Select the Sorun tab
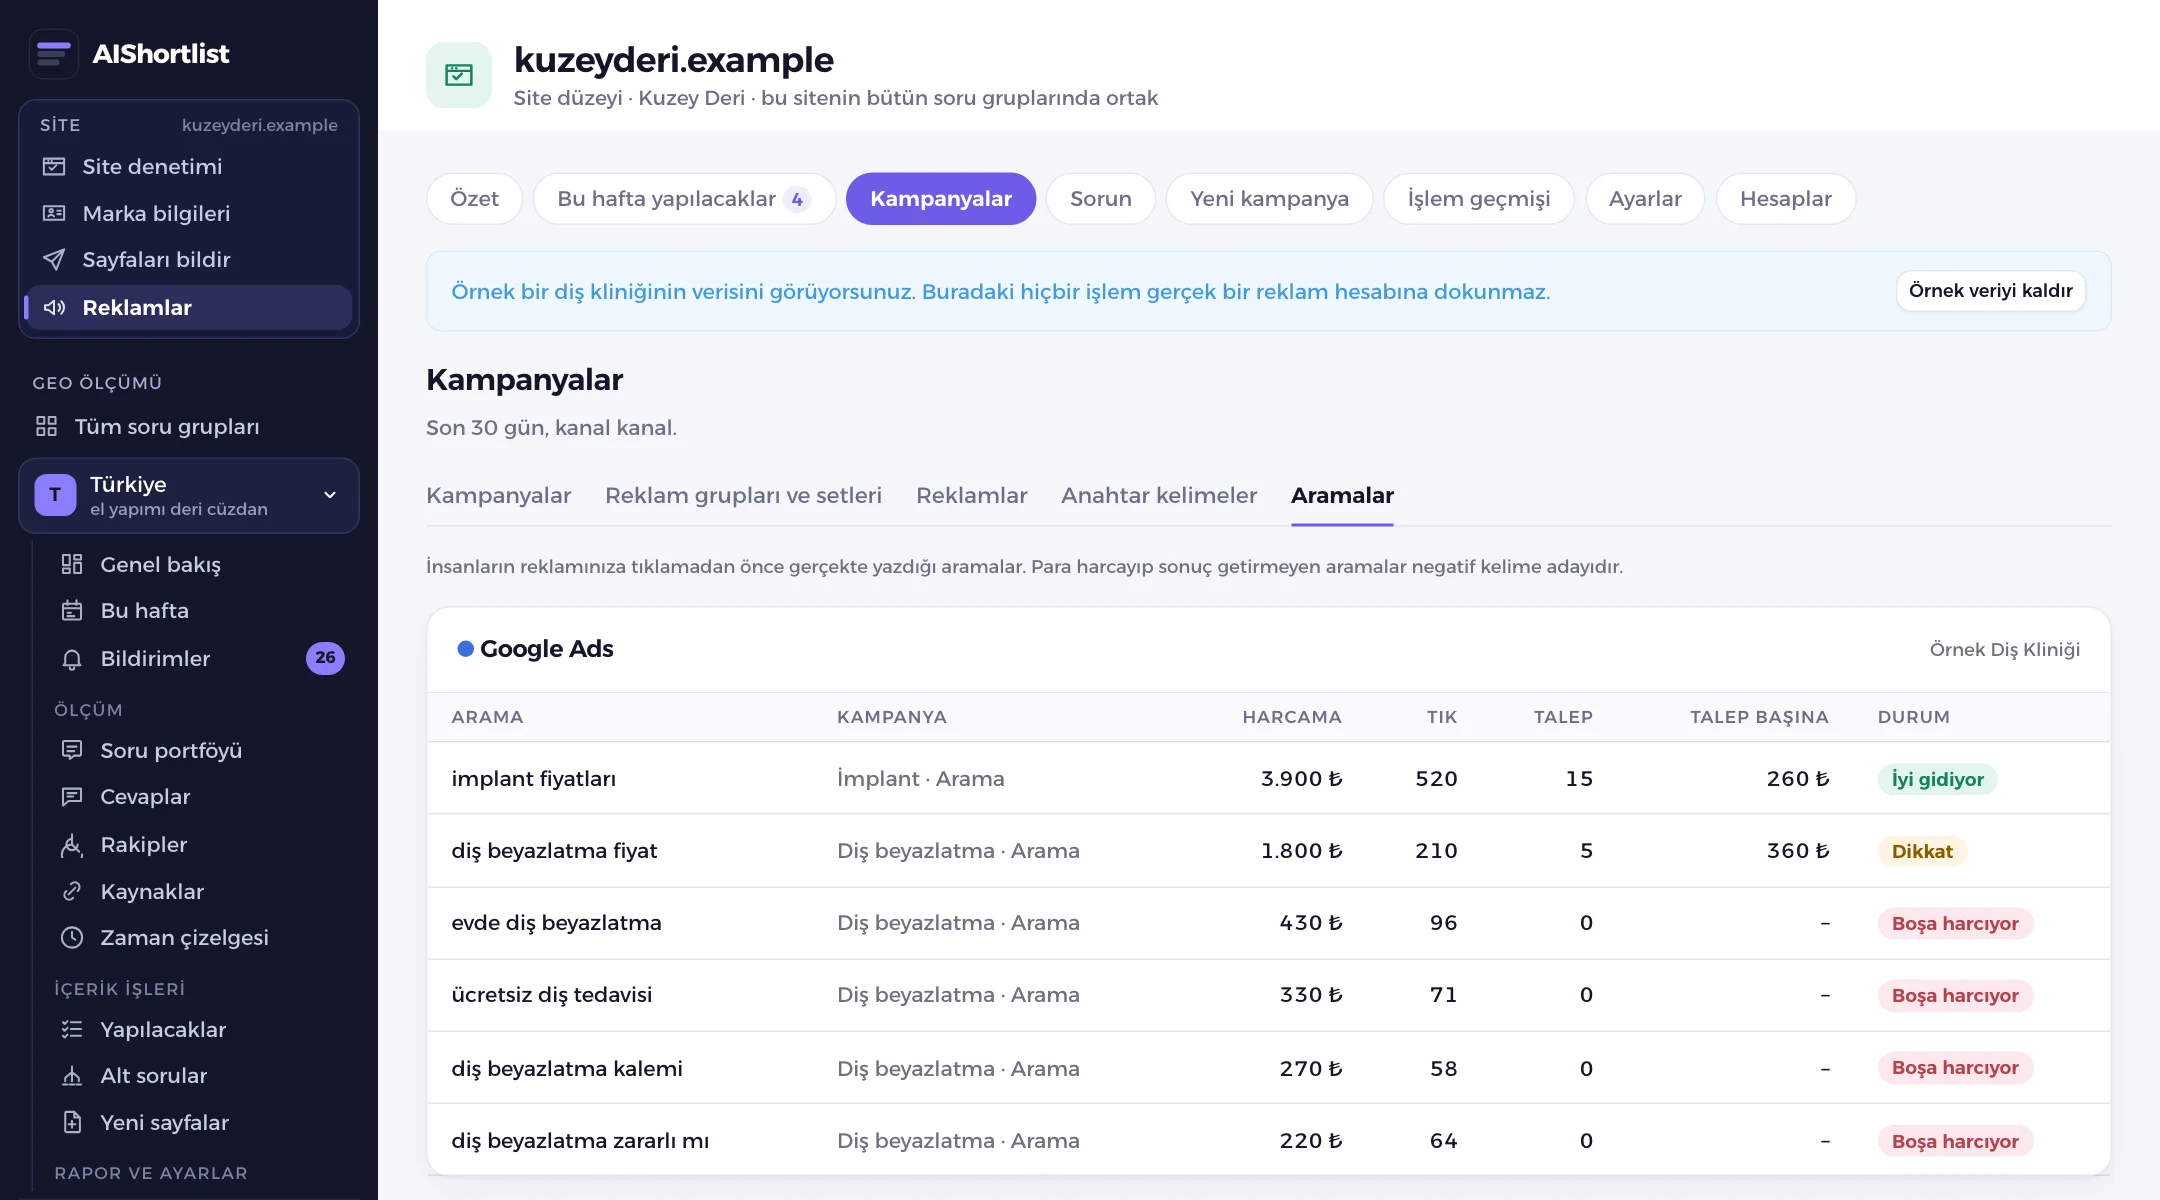 tap(1101, 198)
